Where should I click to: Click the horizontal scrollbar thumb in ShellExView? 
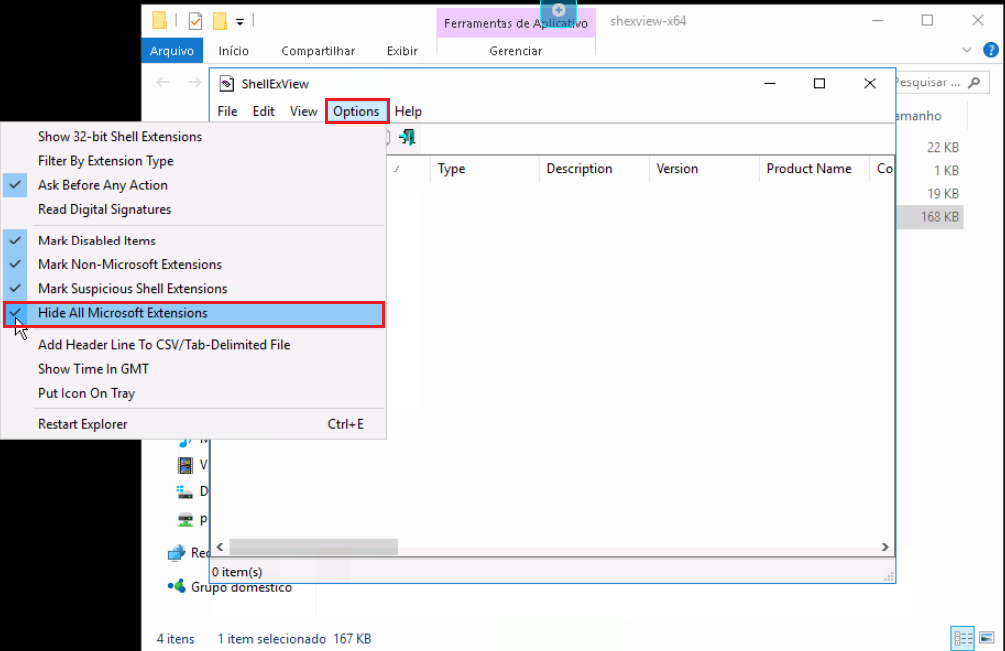pyautogui.click(x=313, y=547)
